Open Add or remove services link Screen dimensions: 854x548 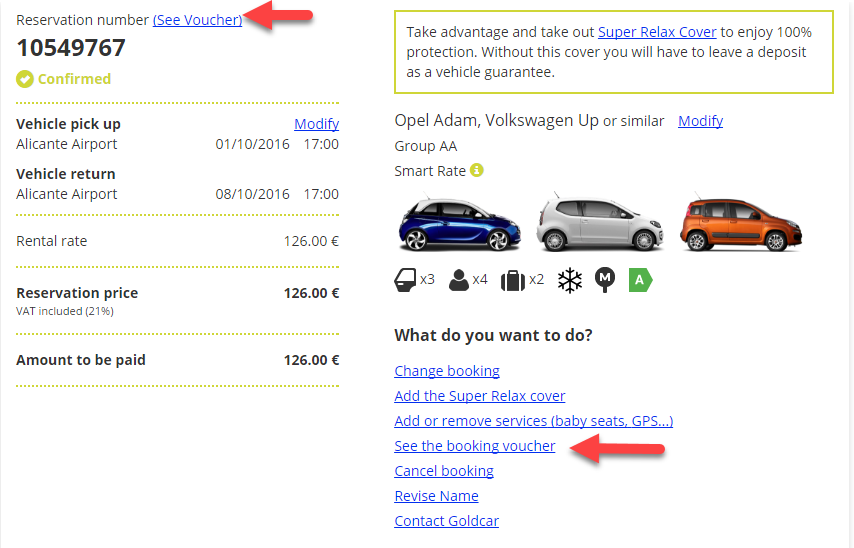click(x=533, y=421)
